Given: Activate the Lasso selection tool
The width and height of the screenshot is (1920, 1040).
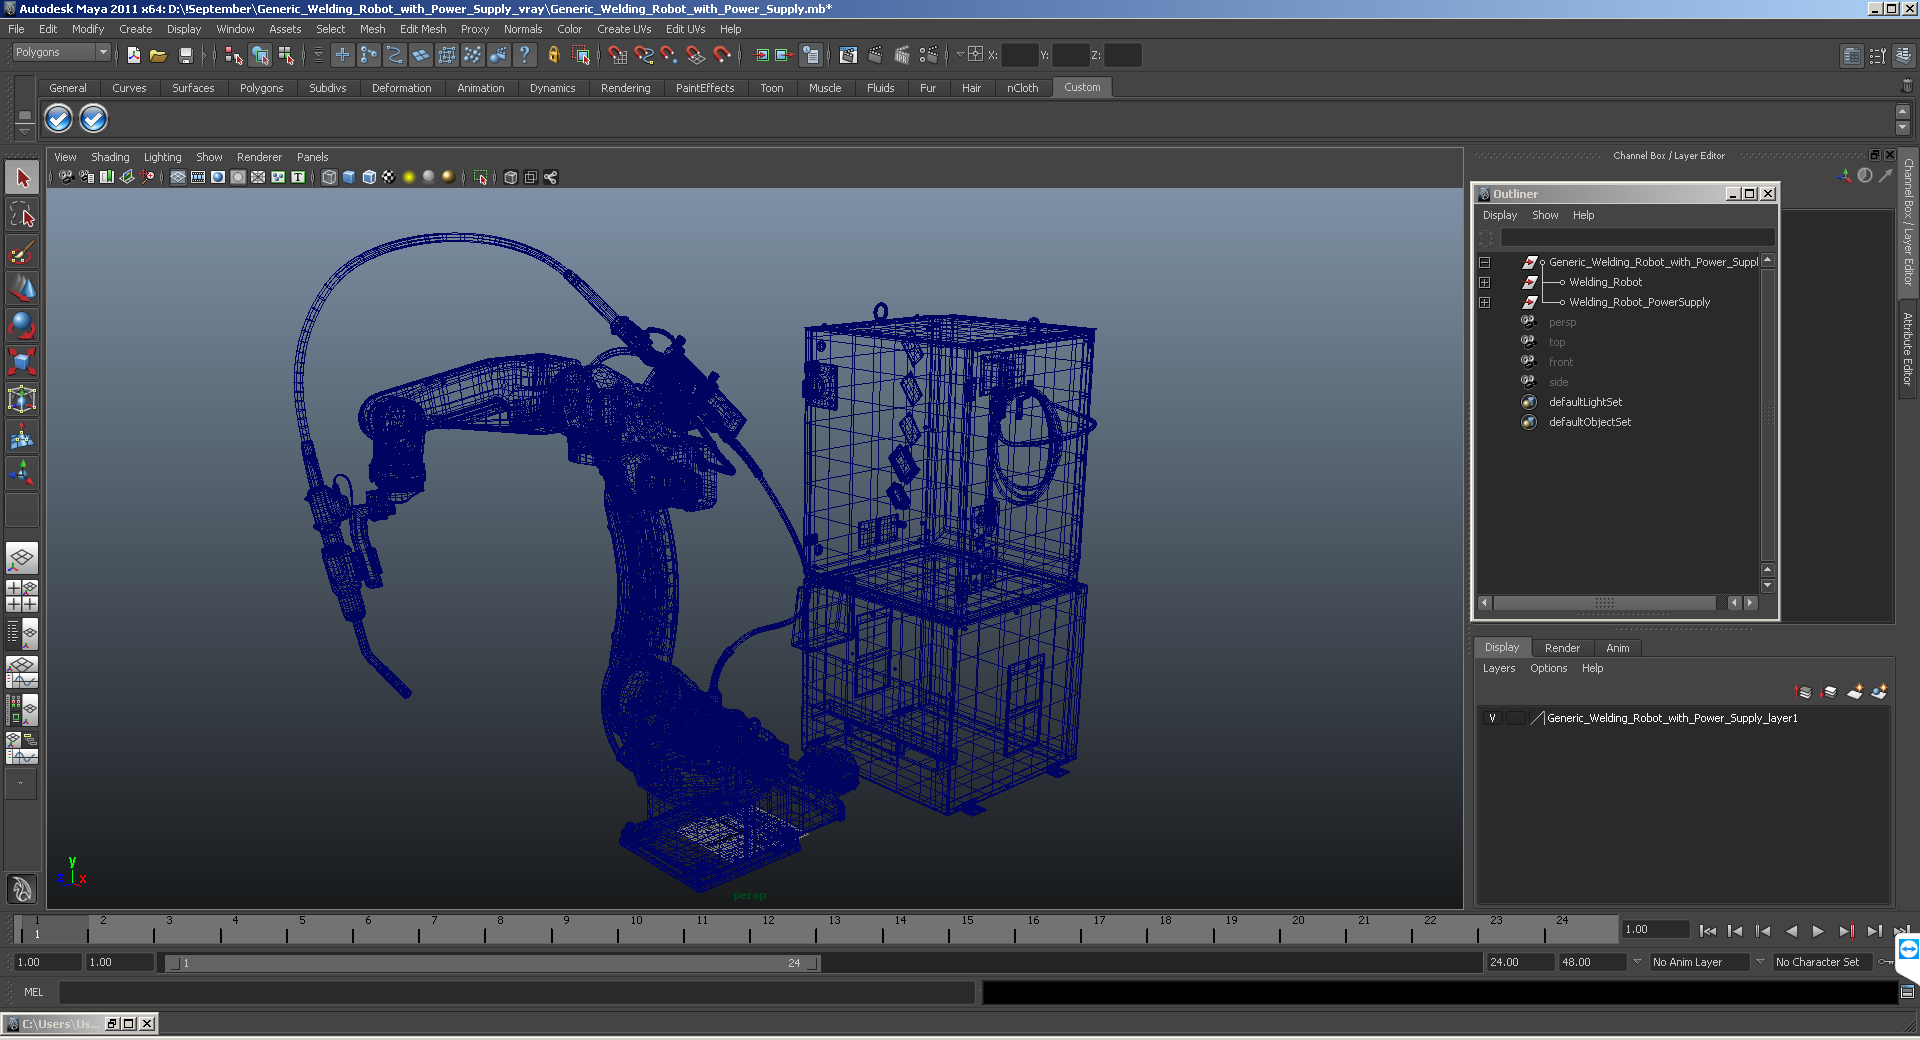Looking at the screenshot, I should [22, 215].
